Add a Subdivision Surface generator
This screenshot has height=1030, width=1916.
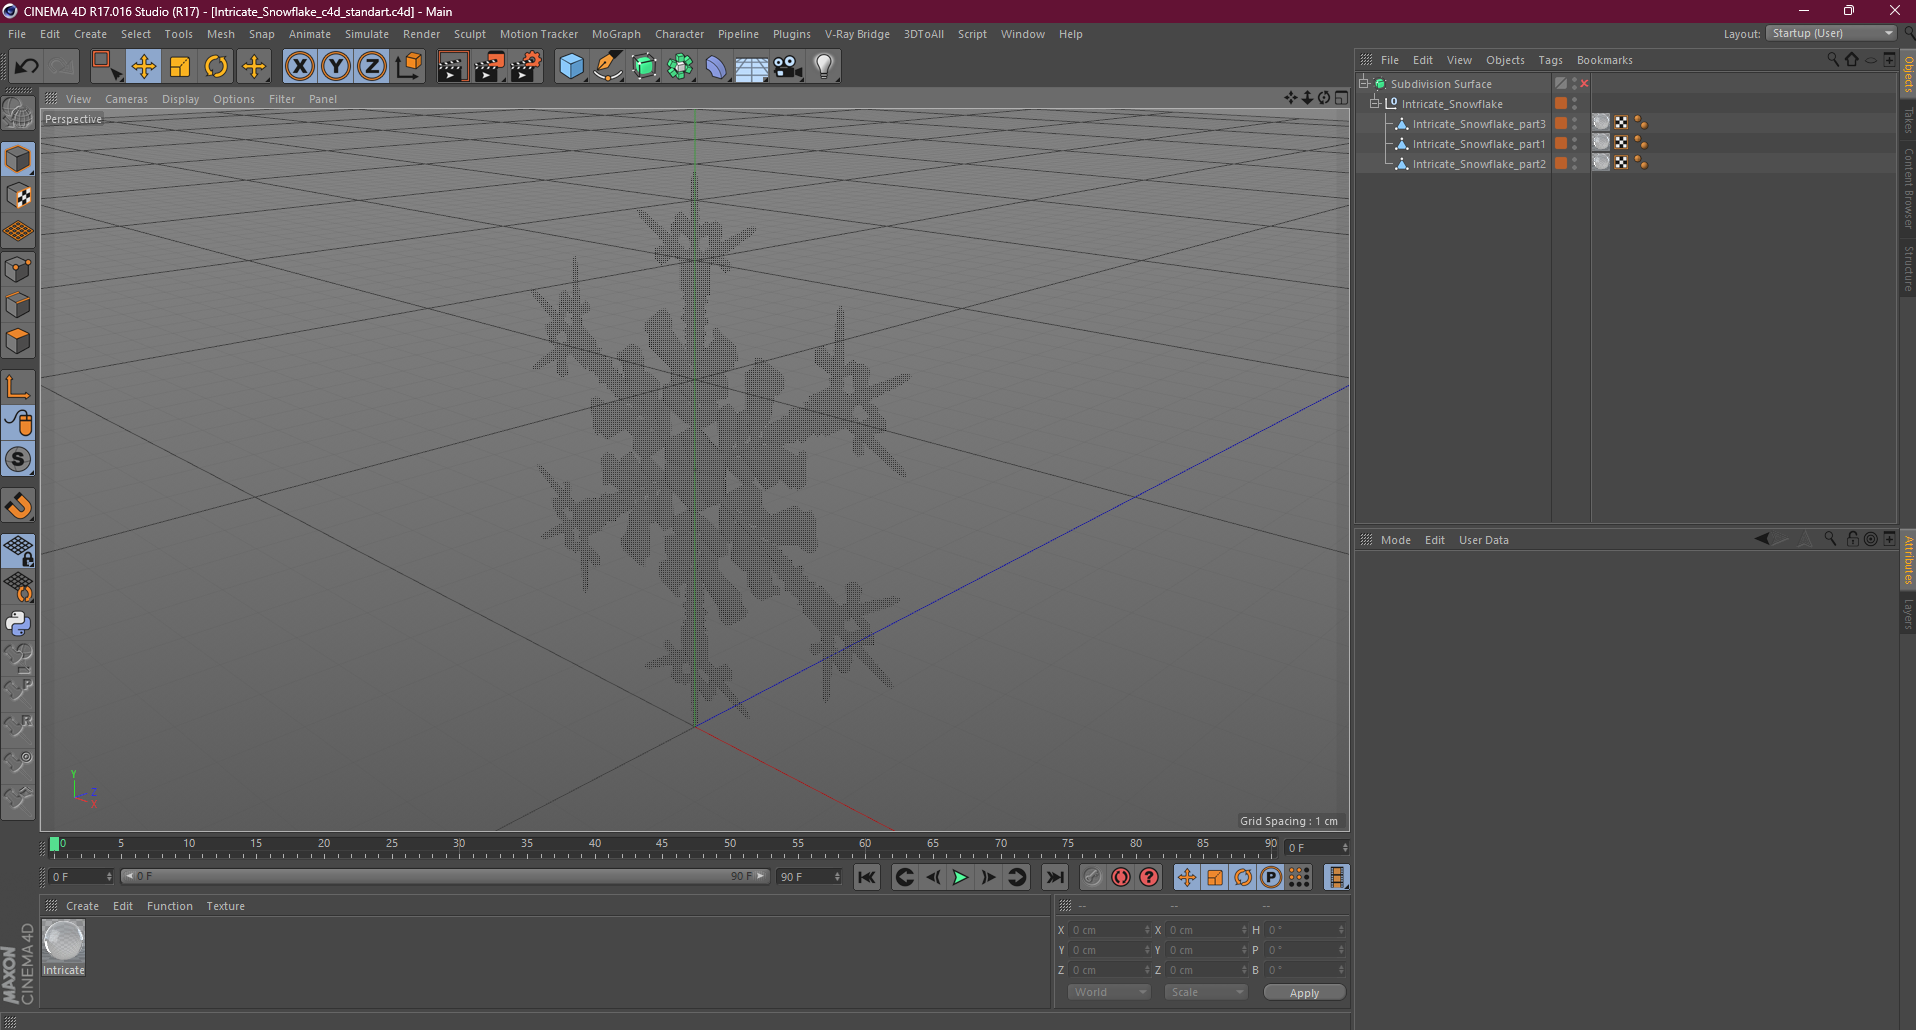[x=644, y=67]
